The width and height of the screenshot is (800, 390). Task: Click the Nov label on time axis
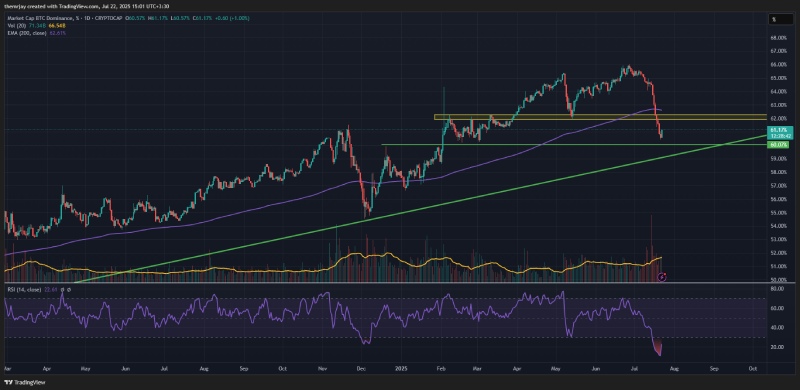[322, 368]
